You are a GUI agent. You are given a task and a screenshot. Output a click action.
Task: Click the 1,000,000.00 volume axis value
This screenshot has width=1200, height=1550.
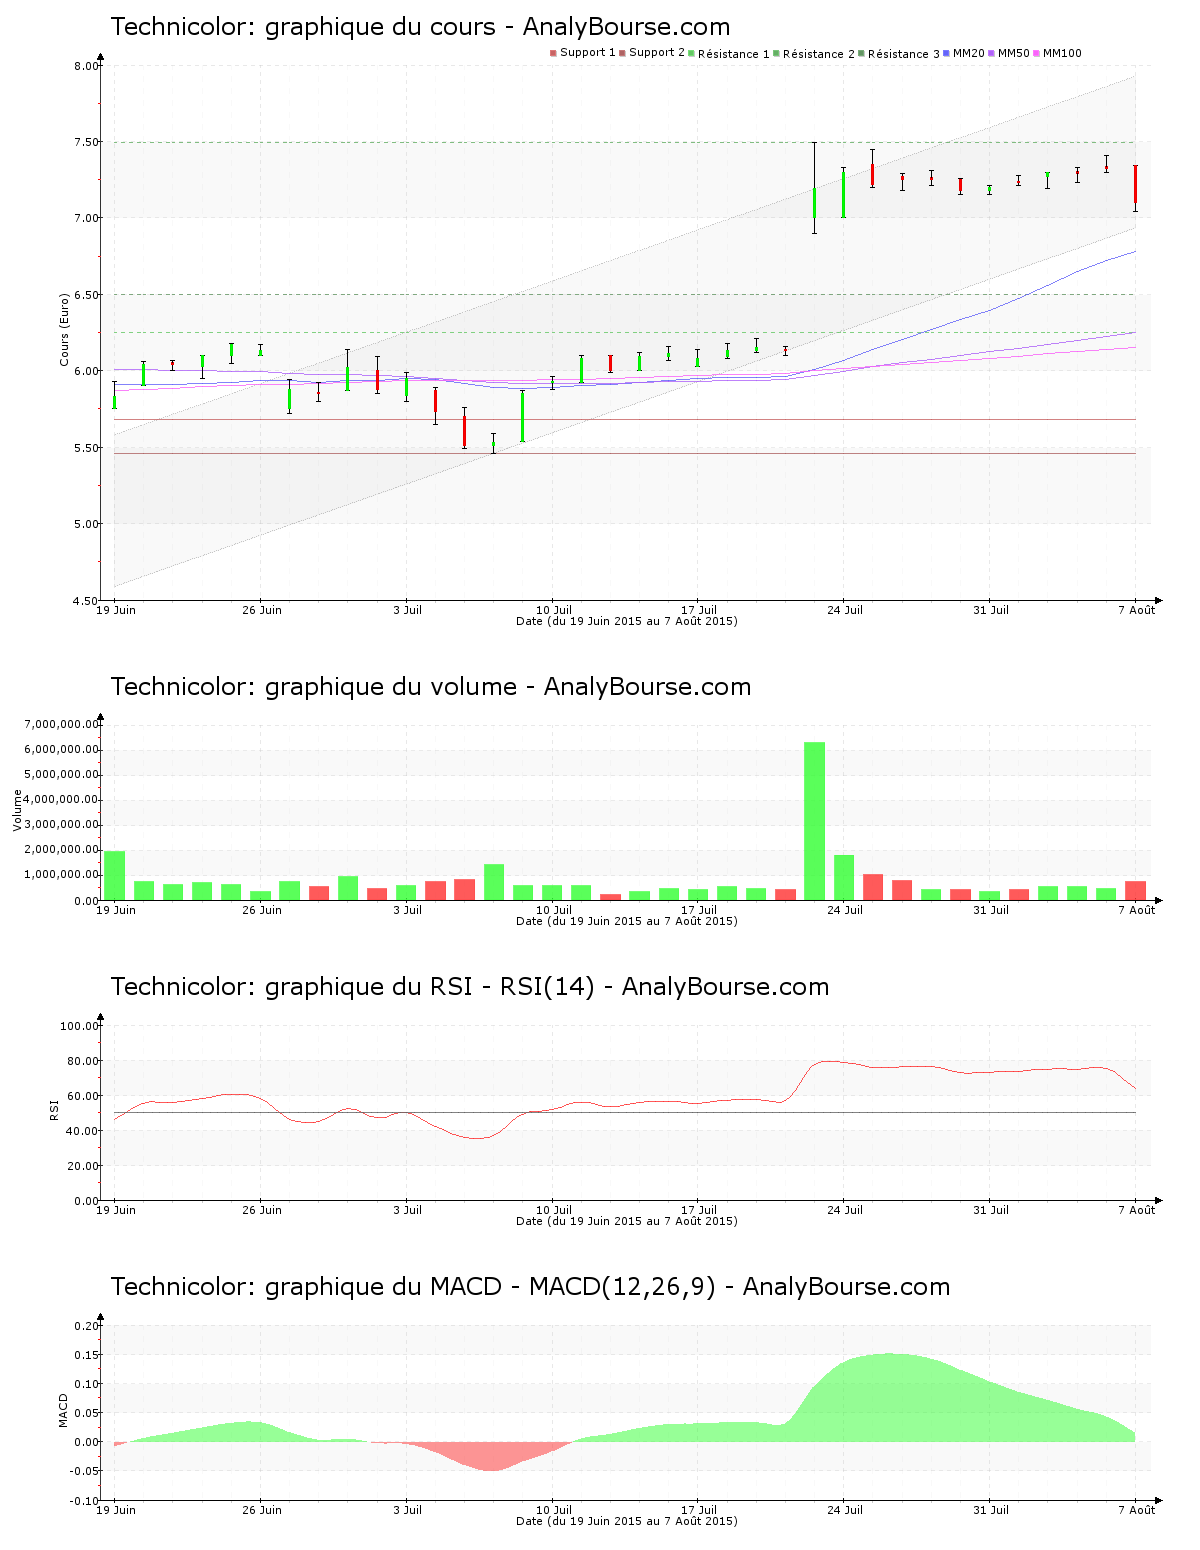[62, 875]
